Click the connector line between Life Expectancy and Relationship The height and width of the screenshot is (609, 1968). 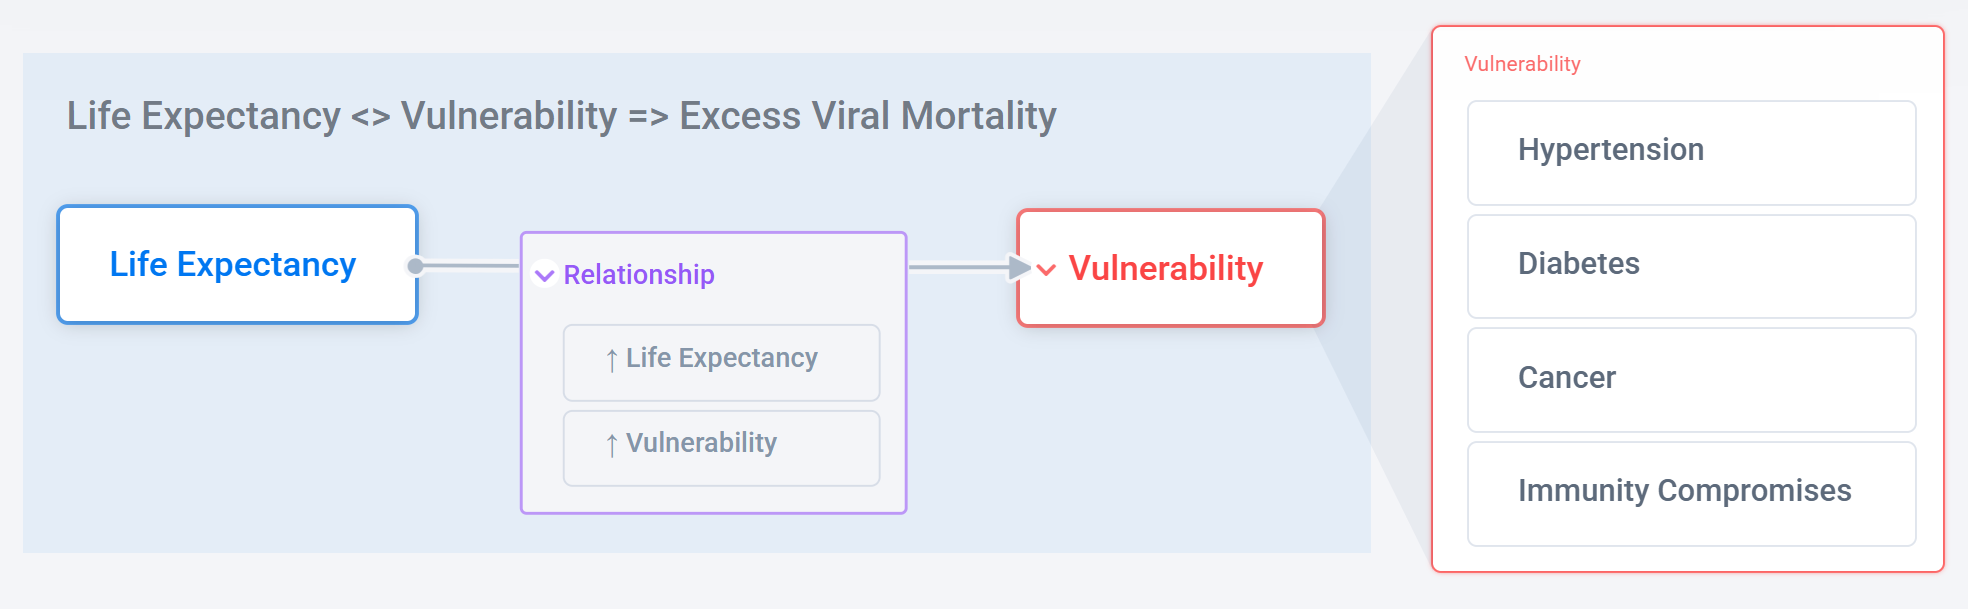click(470, 266)
